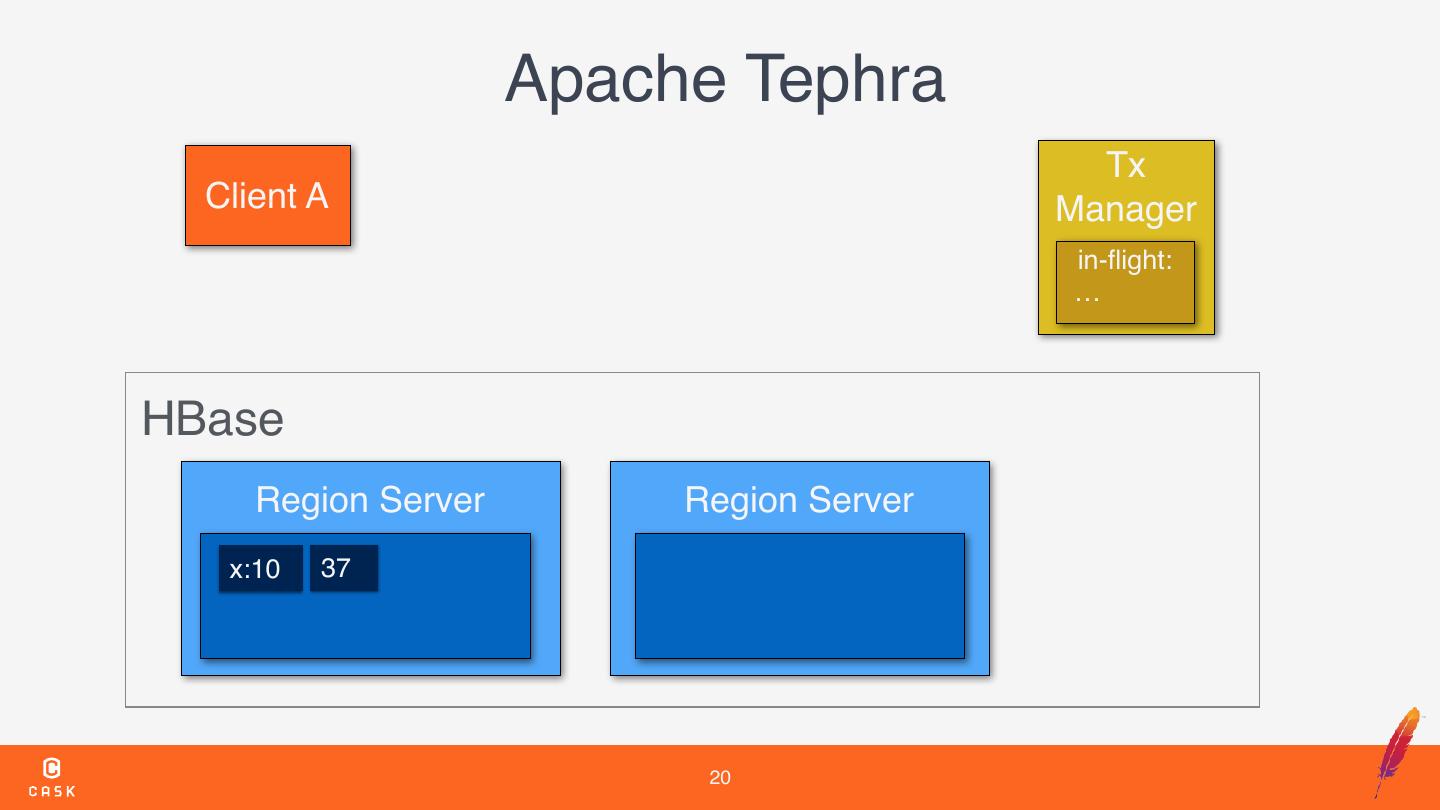The height and width of the screenshot is (810, 1440).
Task: Select the orange Client A box
Action: click(268, 195)
